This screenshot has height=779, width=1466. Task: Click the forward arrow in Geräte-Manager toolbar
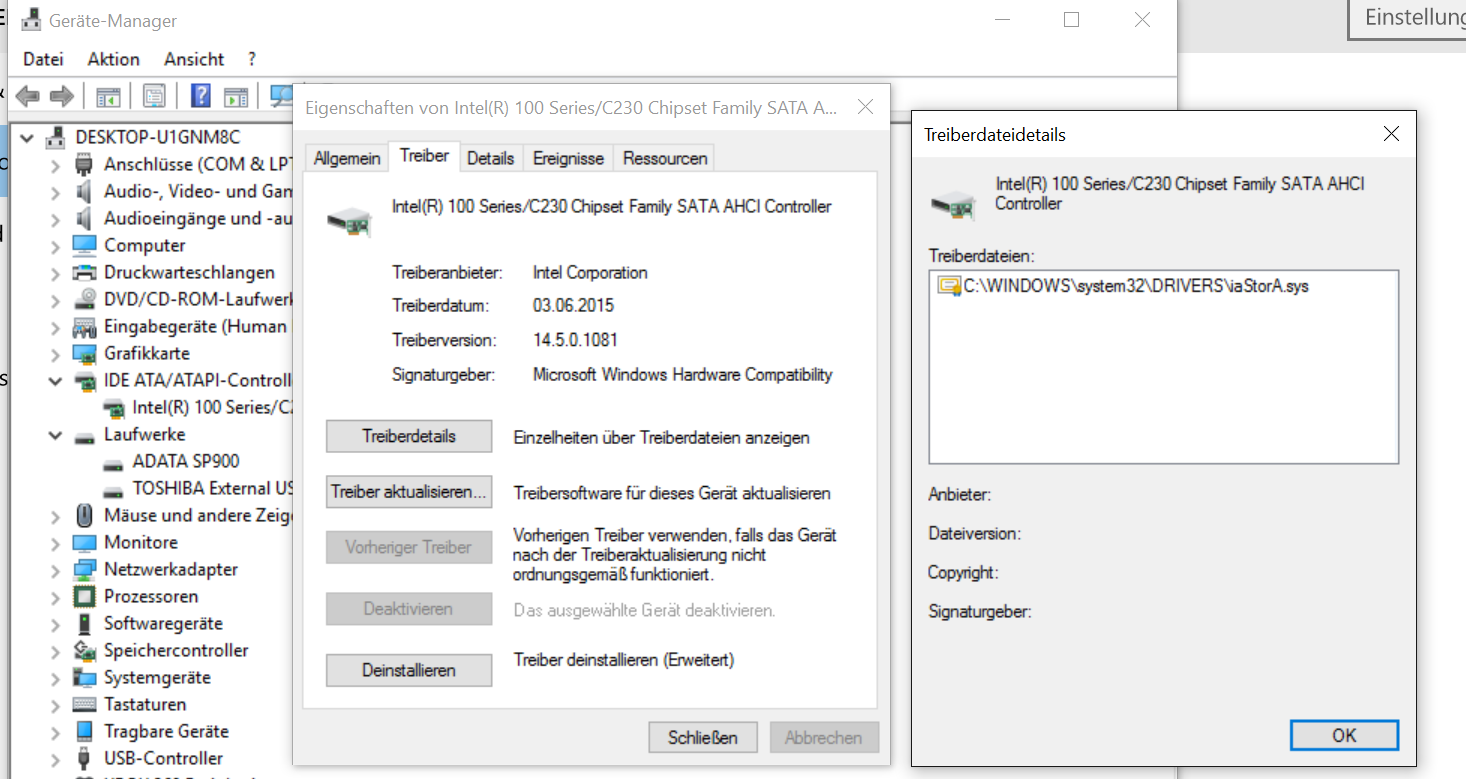tap(62, 96)
